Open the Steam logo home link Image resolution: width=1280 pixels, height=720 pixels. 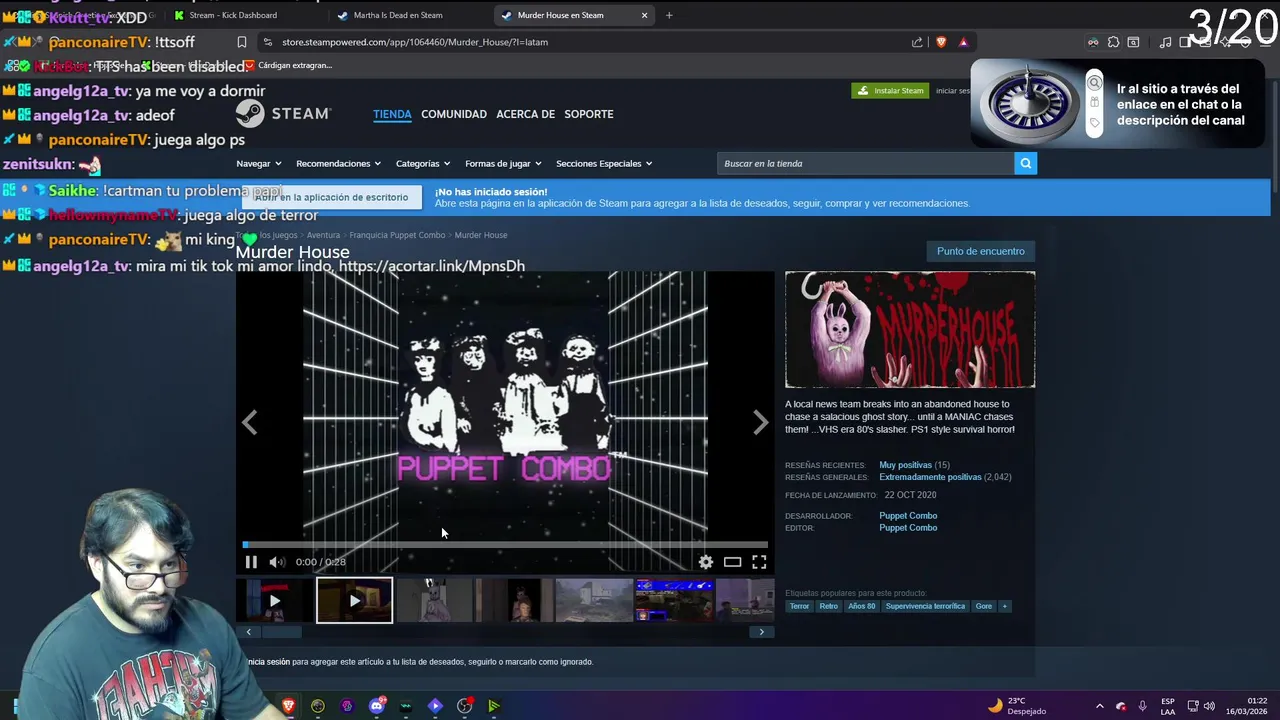pyautogui.click(x=284, y=114)
